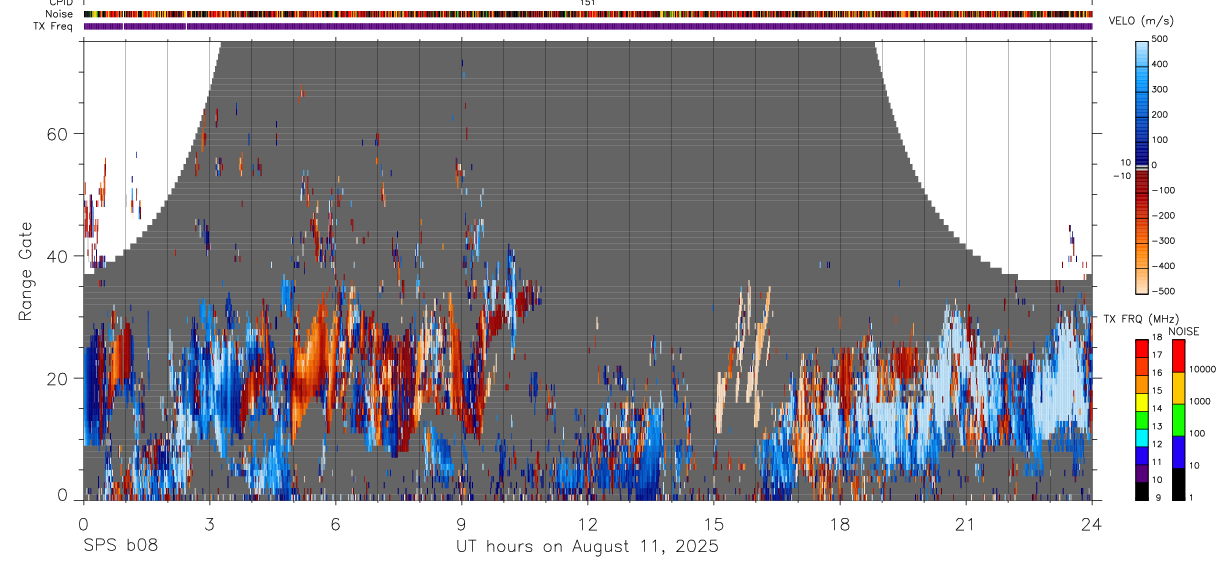The height and width of the screenshot is (567, 1228).
Task: Click the 'VELO (m/s)' legend title
Action: click(x=1141, y=21)
